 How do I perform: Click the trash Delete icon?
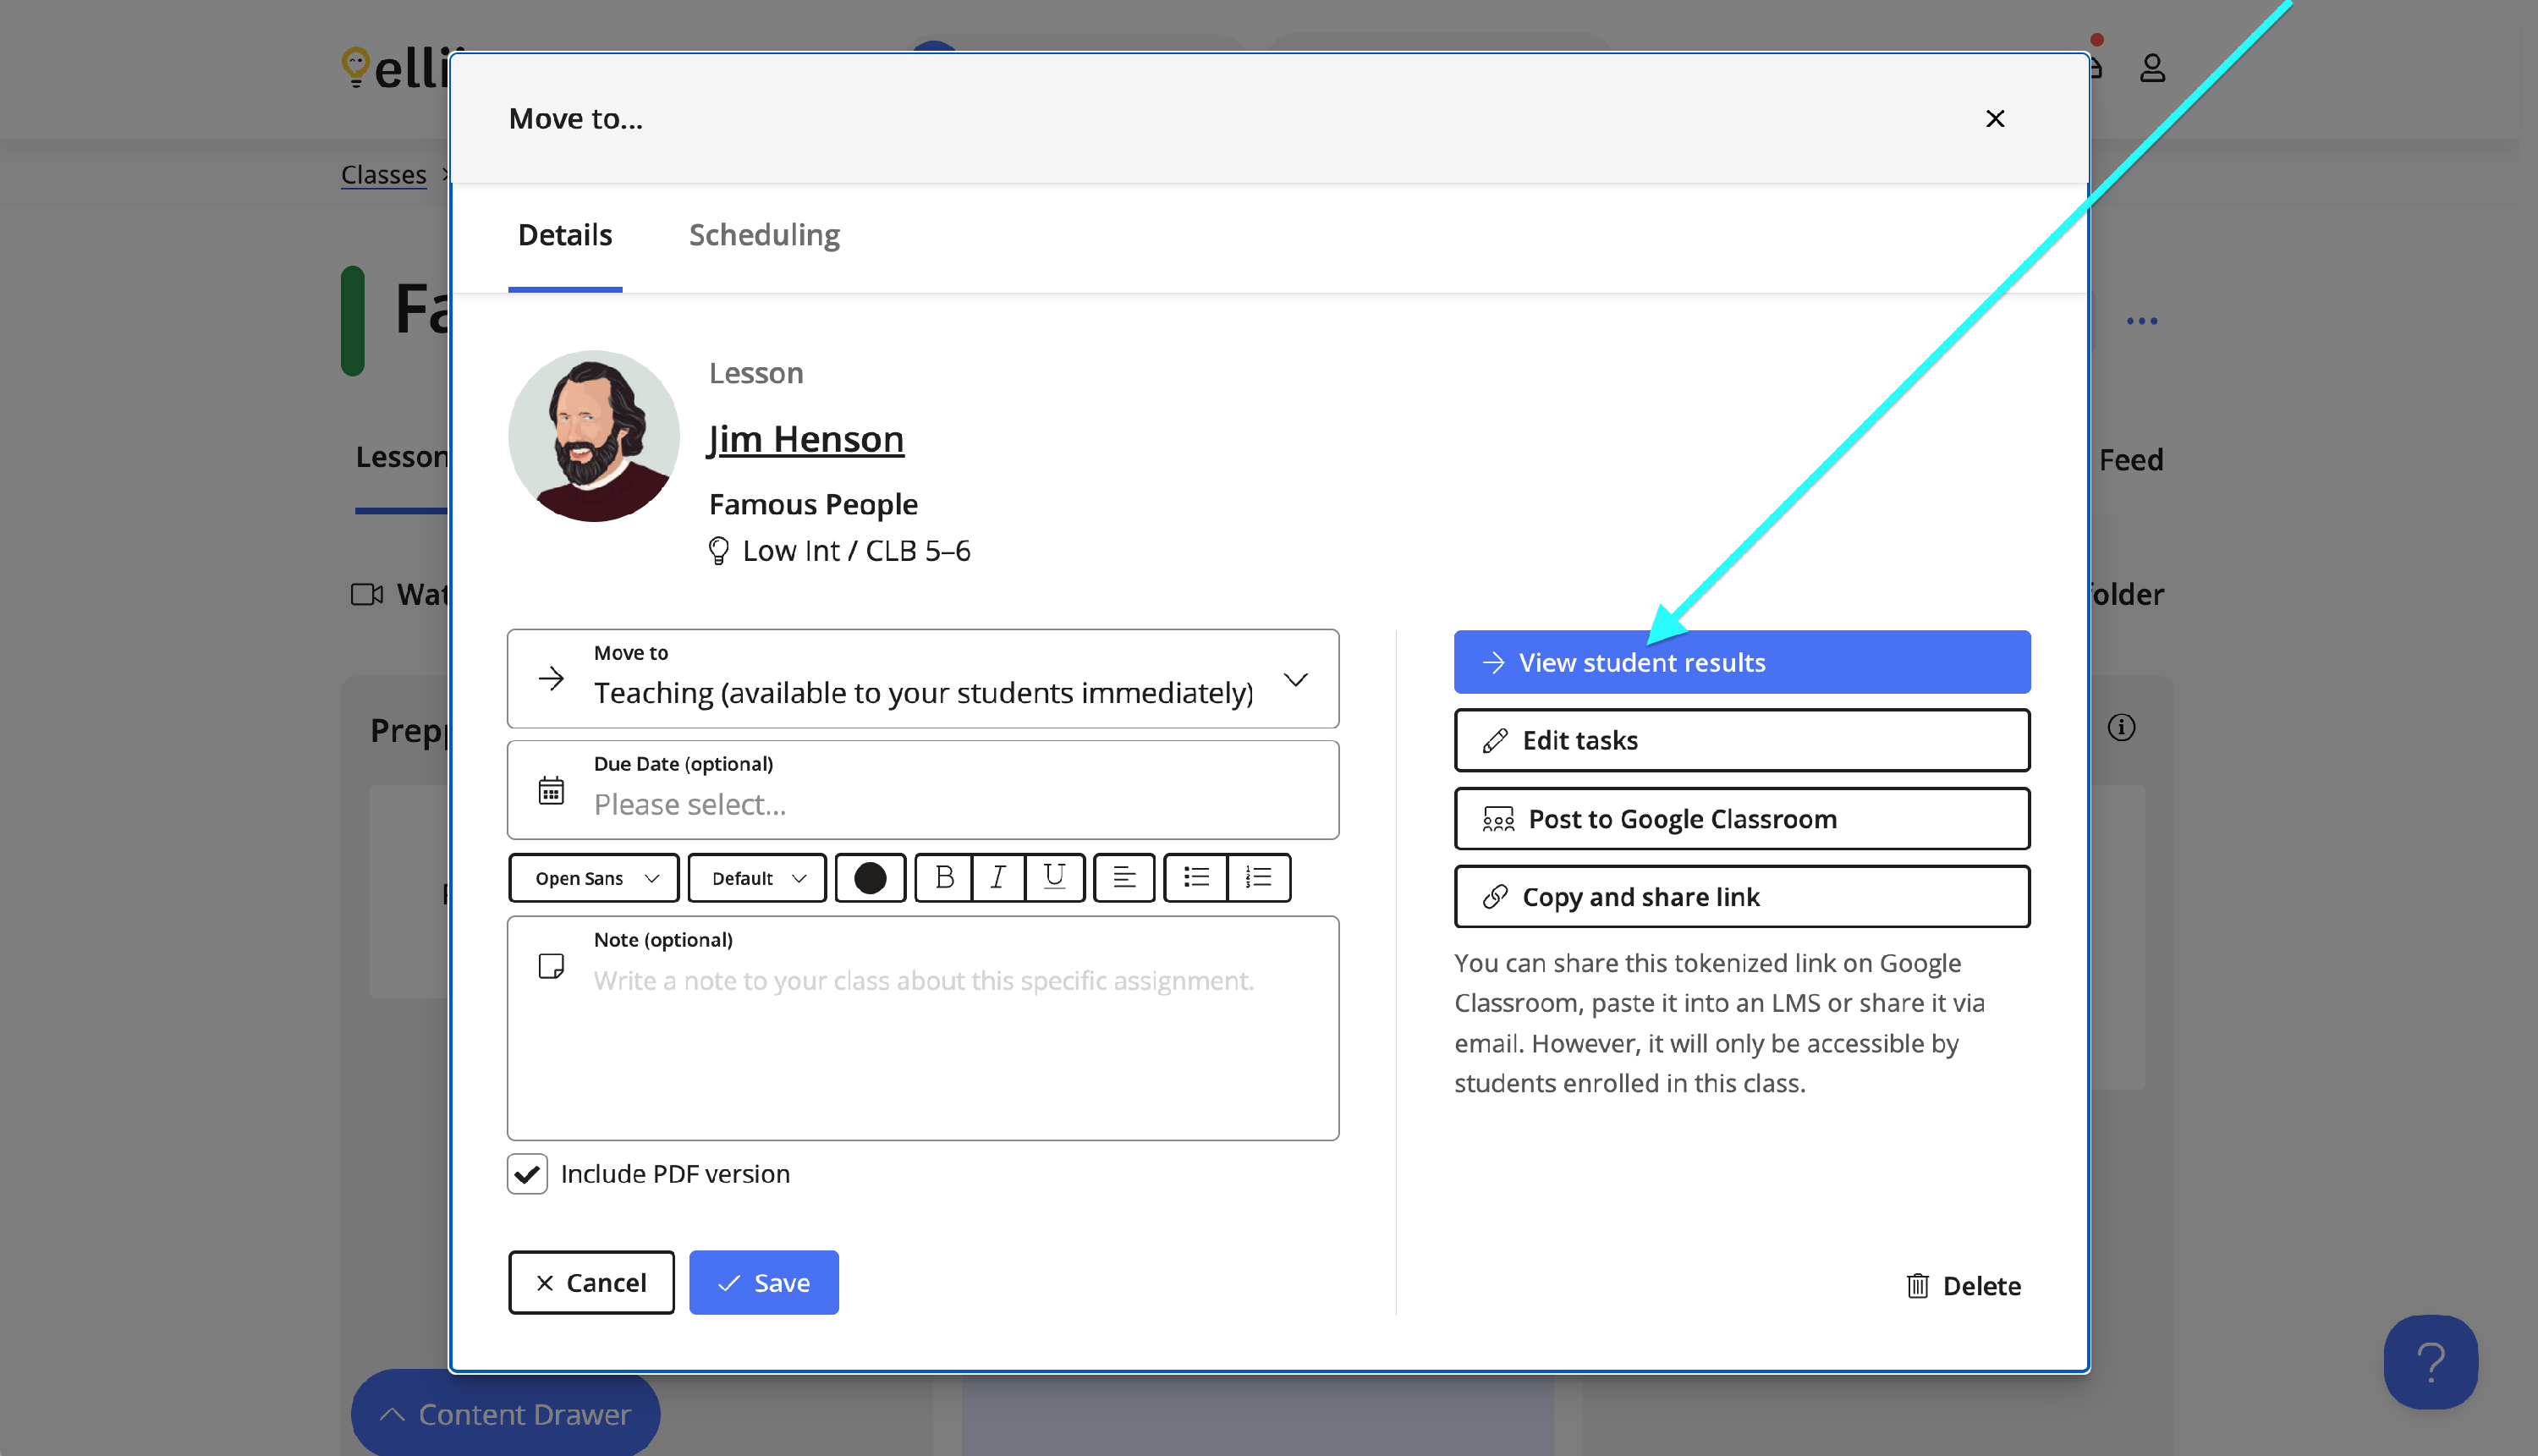click(1916, 1285)
